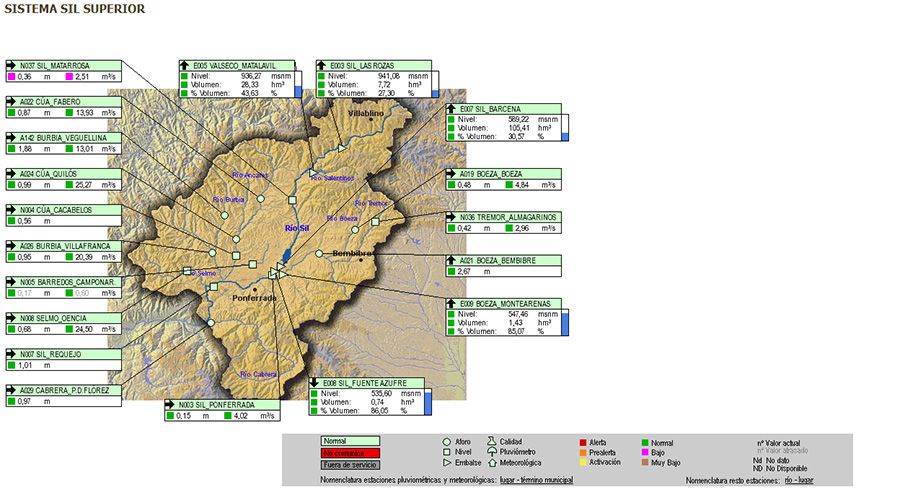Viewport: 900px width, 500px height.
Task: Click the arrow icon beside N037 SIL_MATARROSA
Action: click(12, 65)
